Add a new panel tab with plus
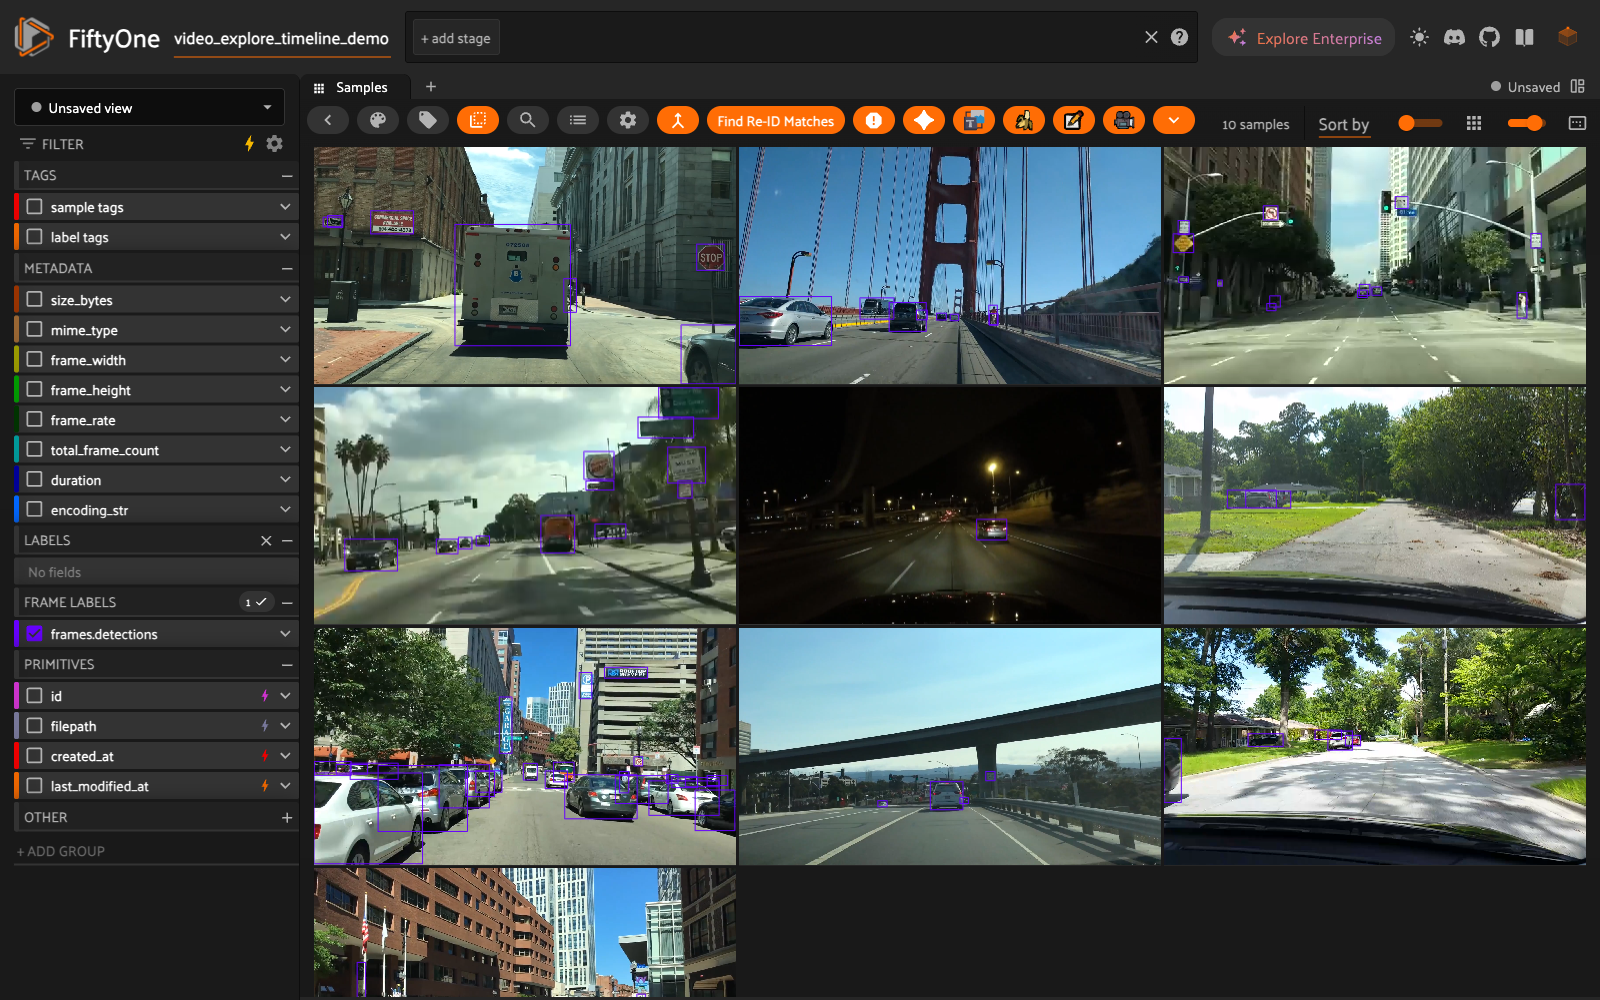Image resolution: width=1600 pixels, height=1000 pixels. point(431,87)
